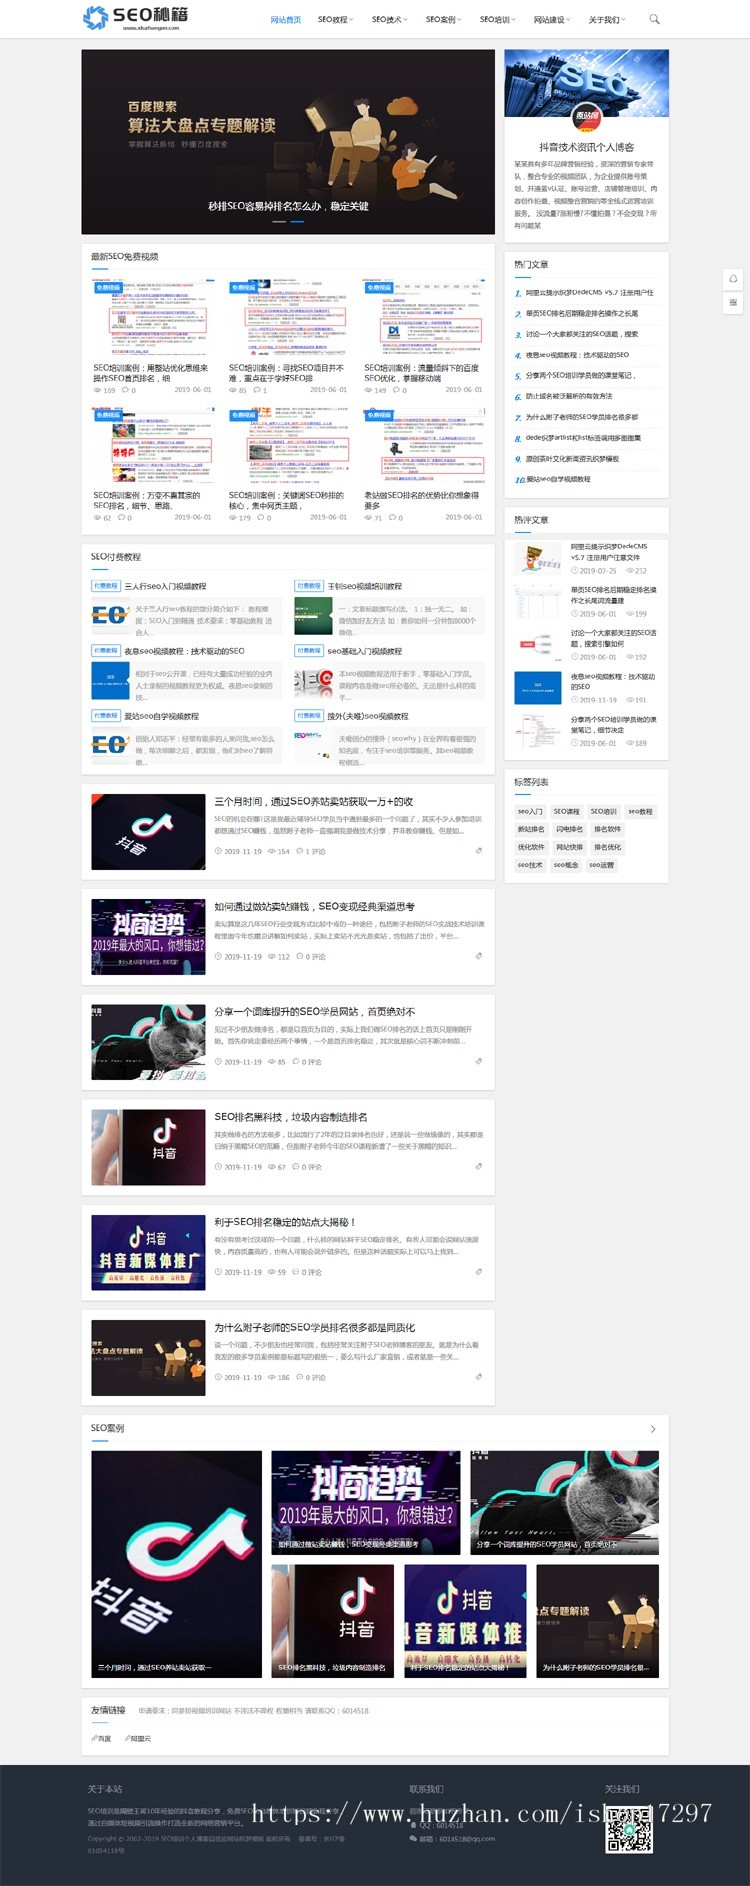
Task: Open the 百度 friendly link
Action: 102,1739
